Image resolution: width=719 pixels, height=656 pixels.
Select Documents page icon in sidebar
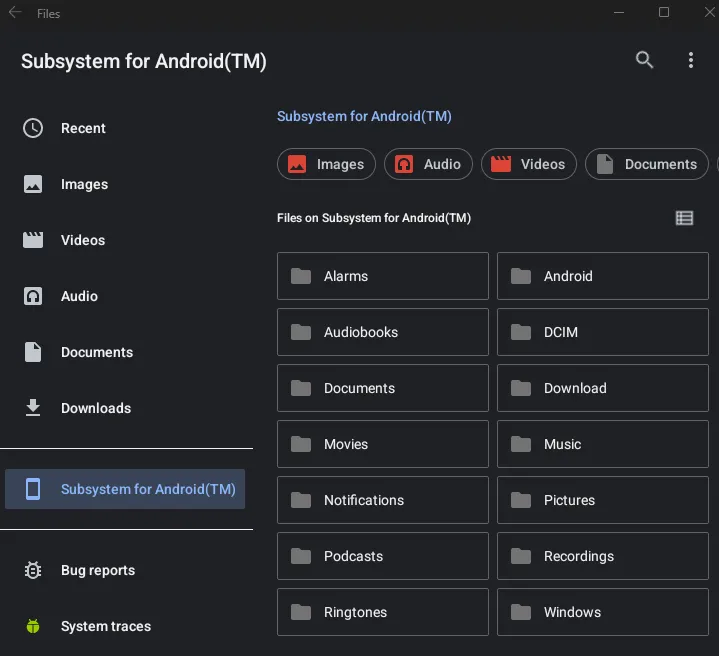click(x=33, y=352)
